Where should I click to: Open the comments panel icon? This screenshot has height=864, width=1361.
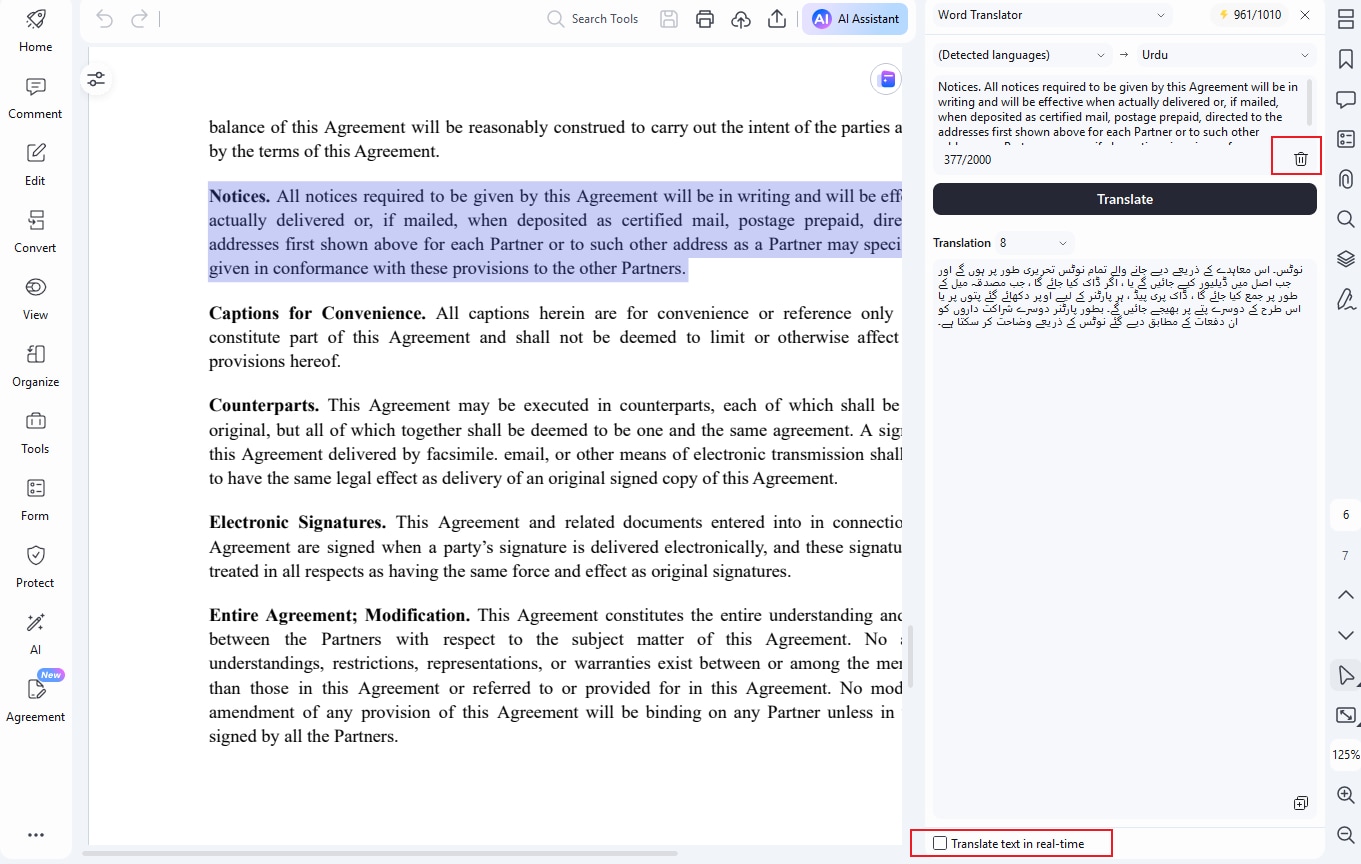(1346, 99)
